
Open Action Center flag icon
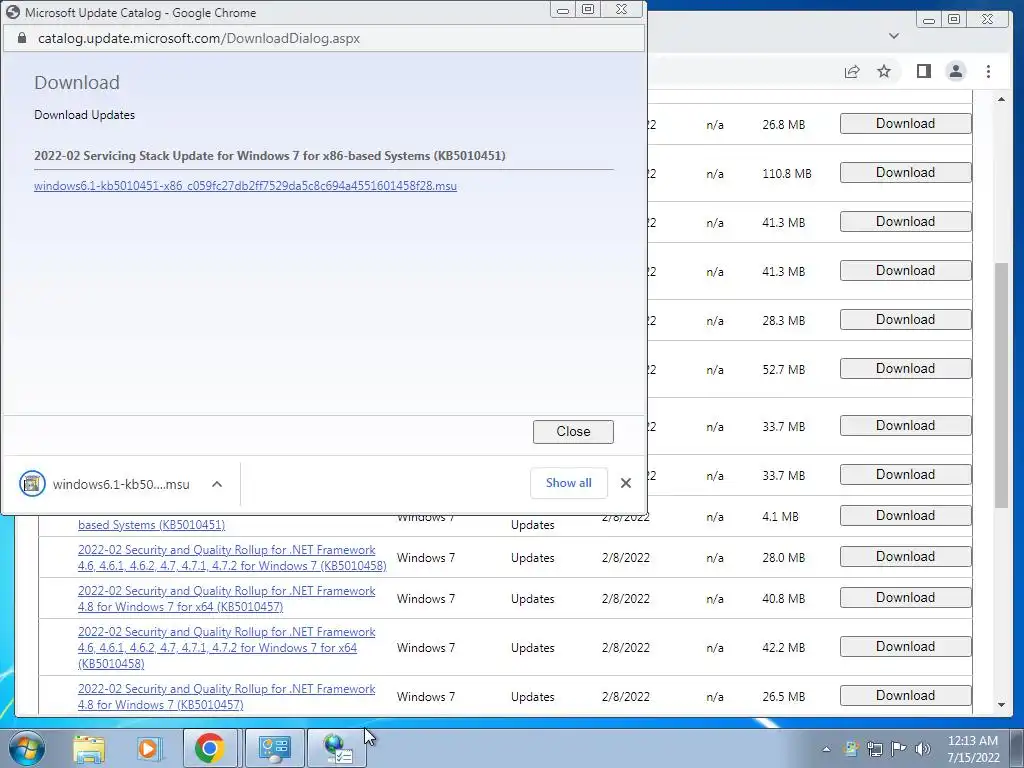click(x=899, y=749)
